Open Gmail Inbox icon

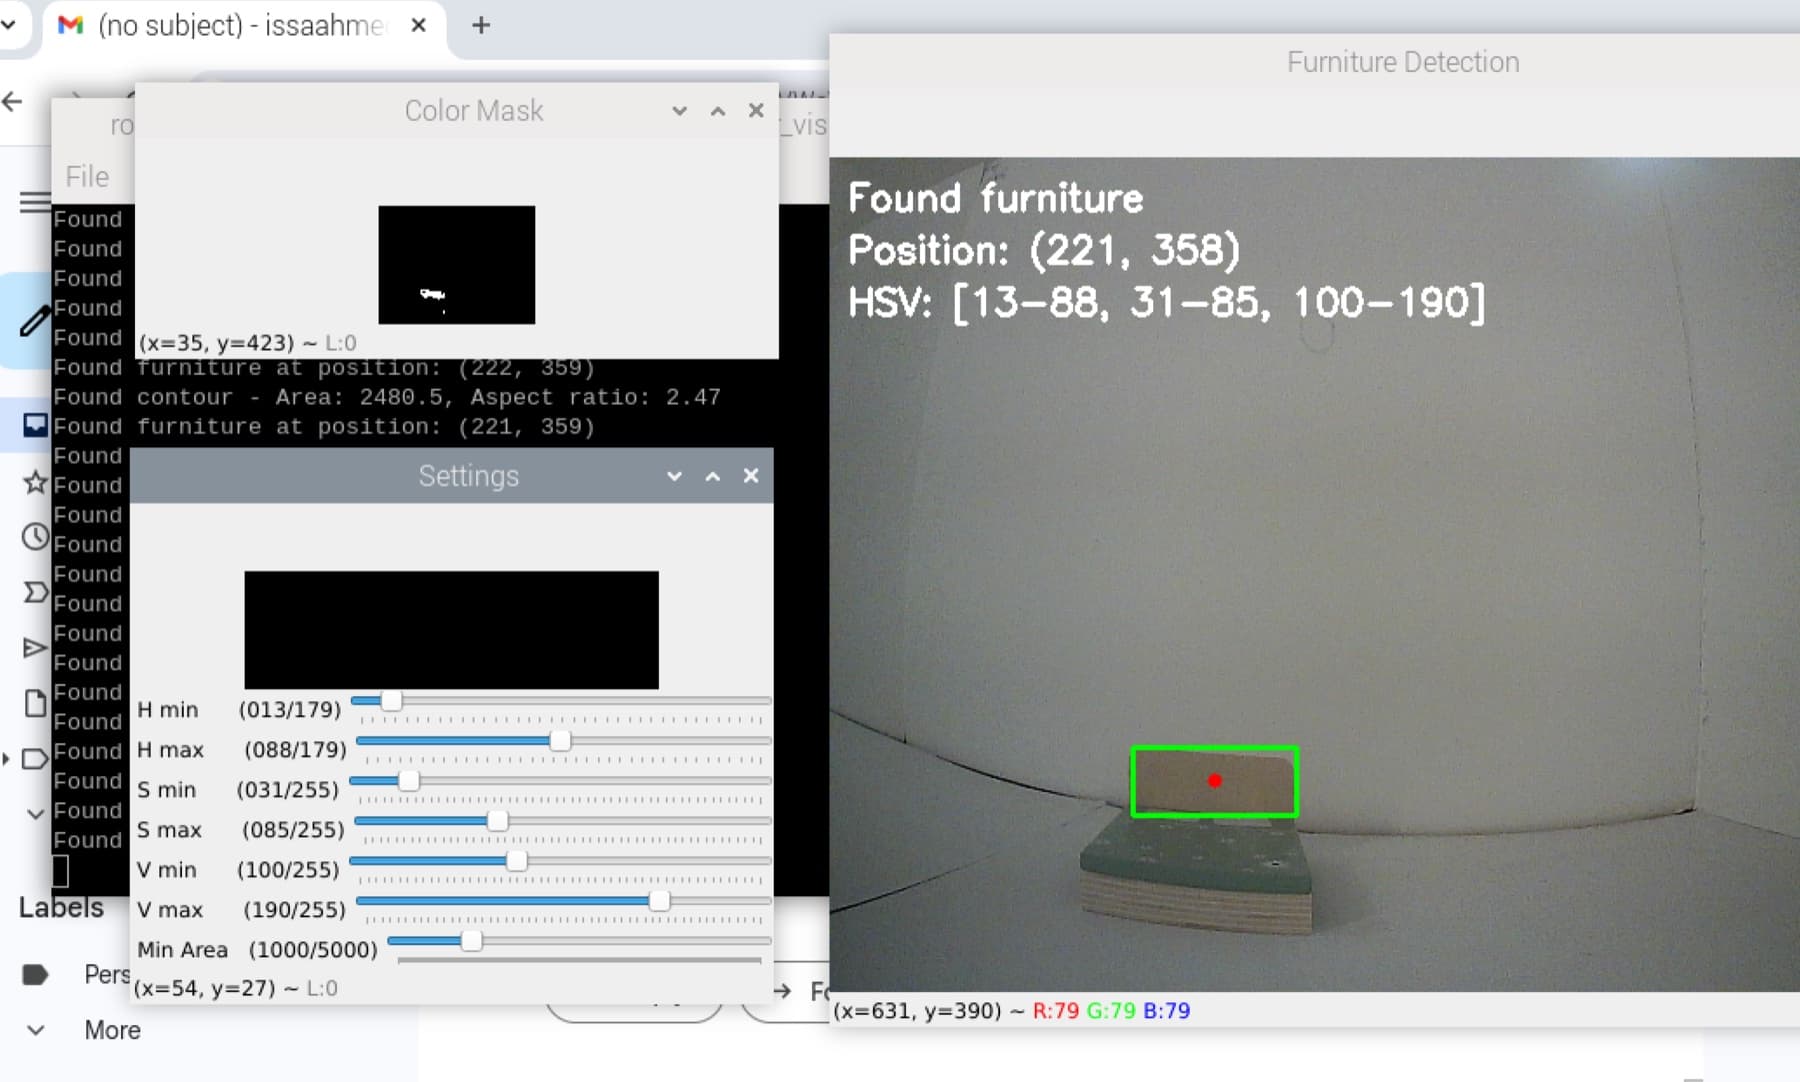[x=35, y=425]
